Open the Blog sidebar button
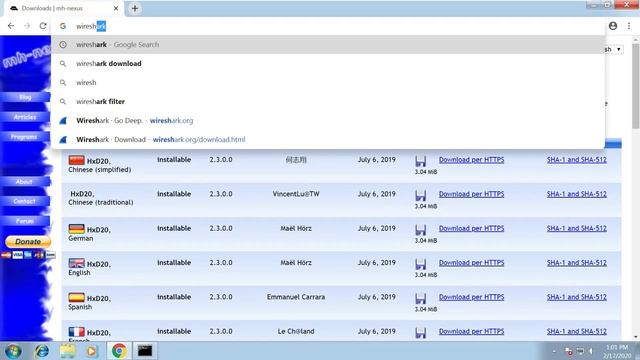640x360 pixels. [x=25, y=97]
